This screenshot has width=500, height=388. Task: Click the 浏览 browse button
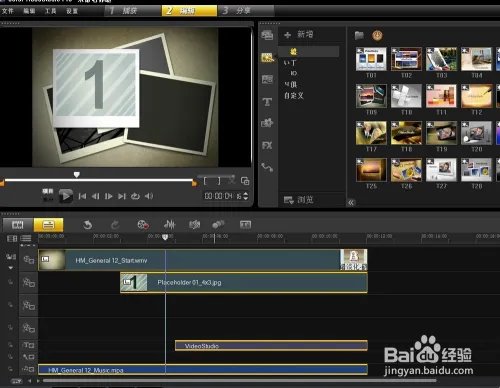[299, 200]
